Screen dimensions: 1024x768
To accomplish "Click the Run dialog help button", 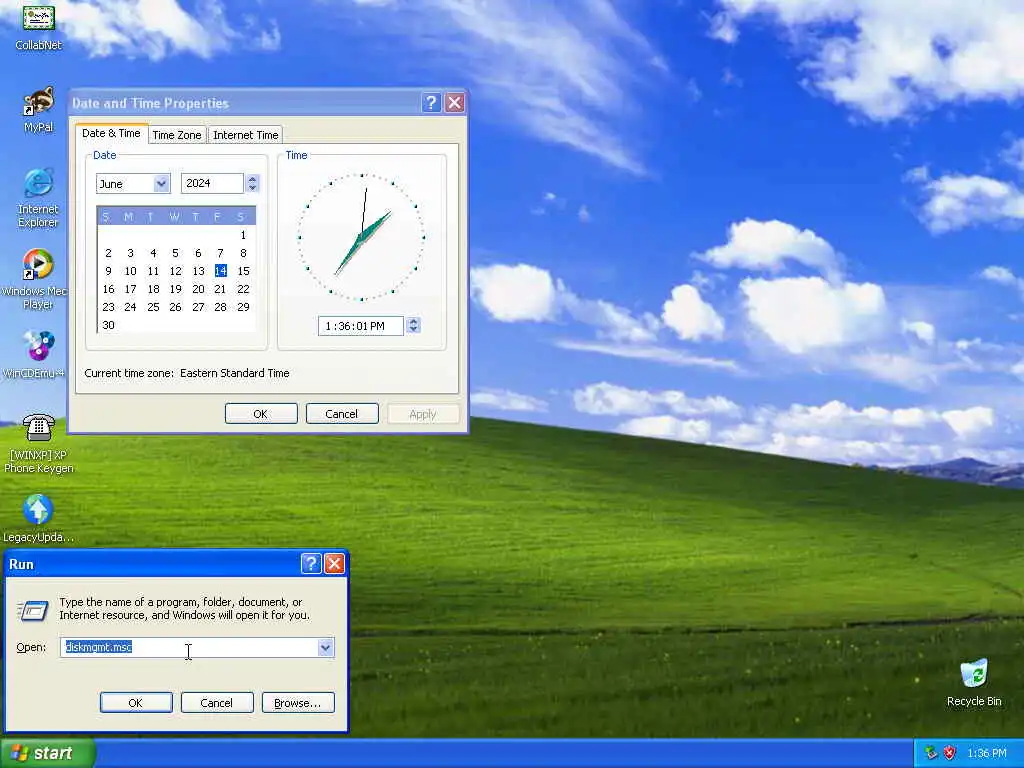I will [311, 564].
